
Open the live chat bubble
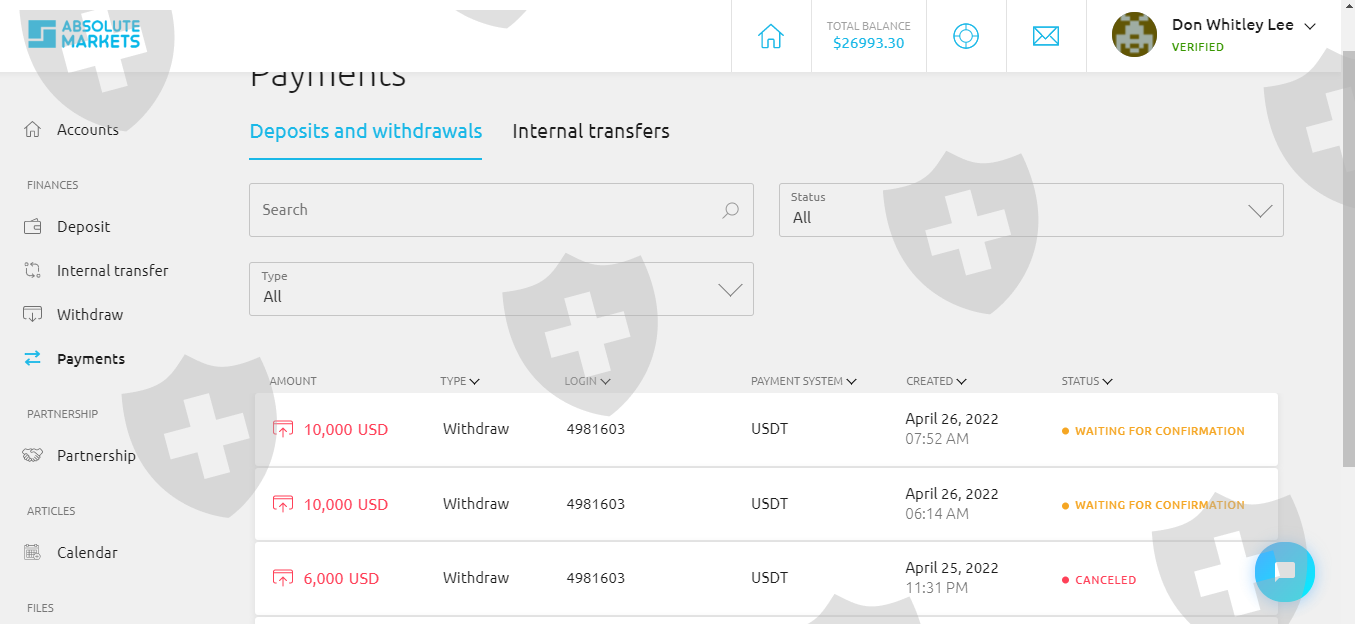click(1285, 571)
